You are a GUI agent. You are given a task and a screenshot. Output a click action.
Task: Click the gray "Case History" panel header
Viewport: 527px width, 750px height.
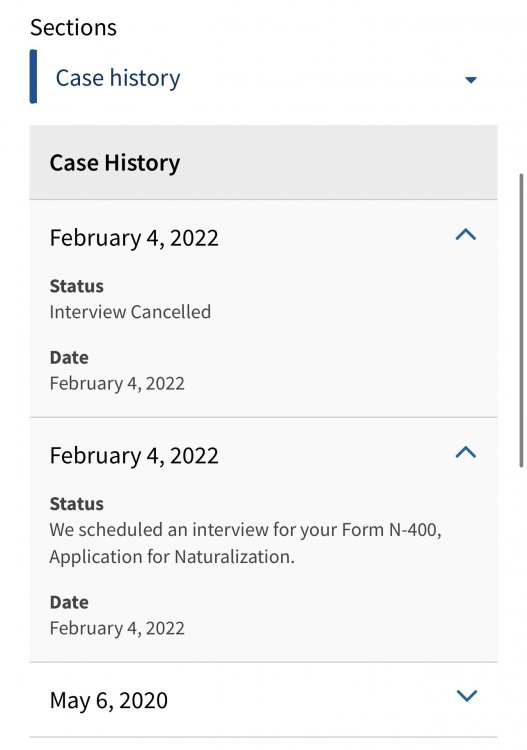(263, 163)
